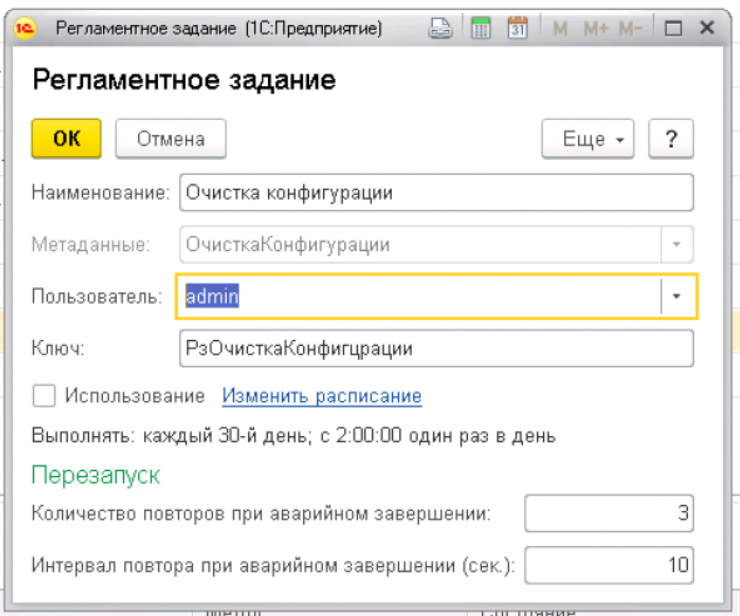Maximize the Регламентное задание window

pyautogui.click(x=673, y=28)
